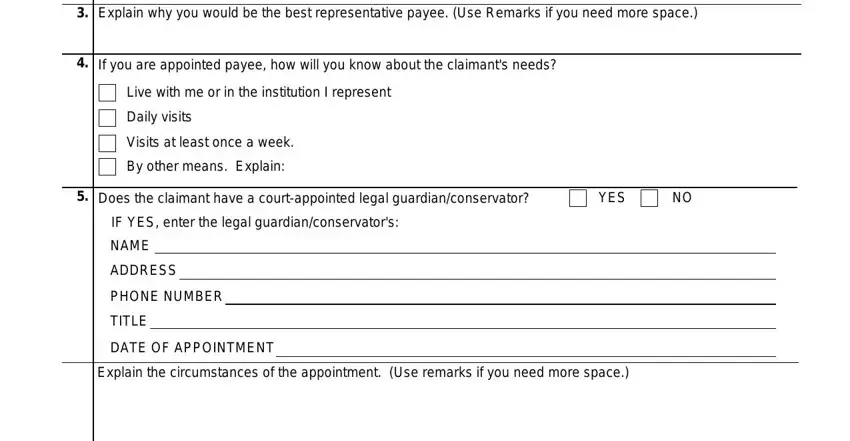Enable the 'By other means' checkbox
850x441 pixels.
107,167
